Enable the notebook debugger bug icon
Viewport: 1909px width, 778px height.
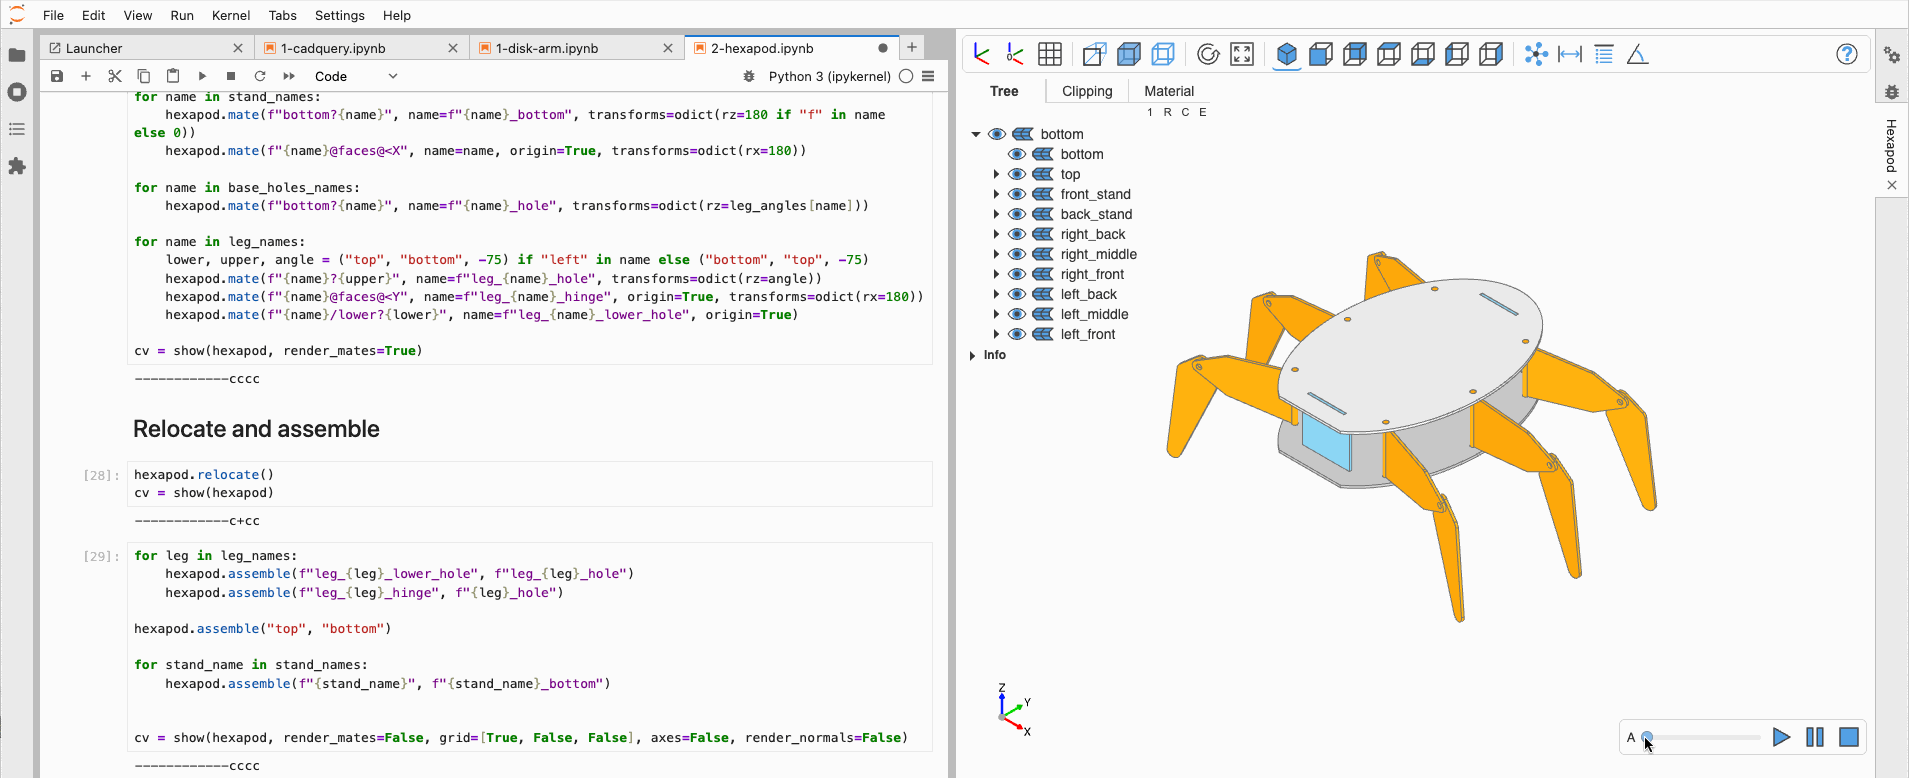pyautogui.click(x=749, y=76)
